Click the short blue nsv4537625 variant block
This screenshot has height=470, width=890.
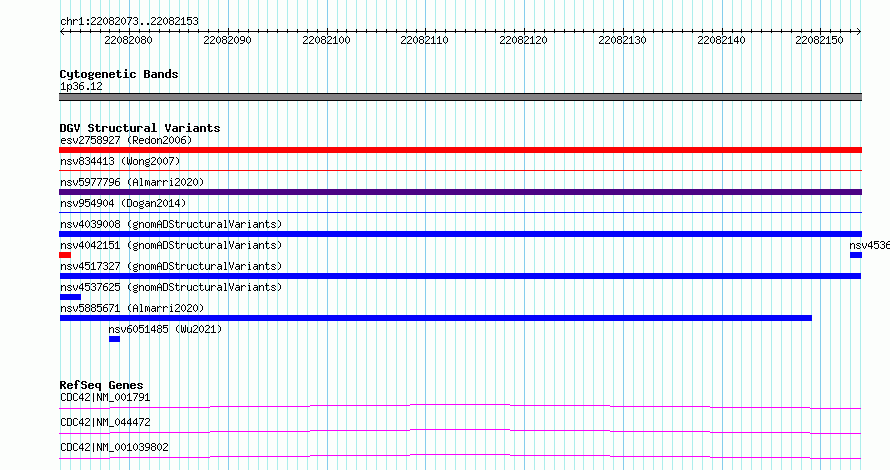coord(70,297)
